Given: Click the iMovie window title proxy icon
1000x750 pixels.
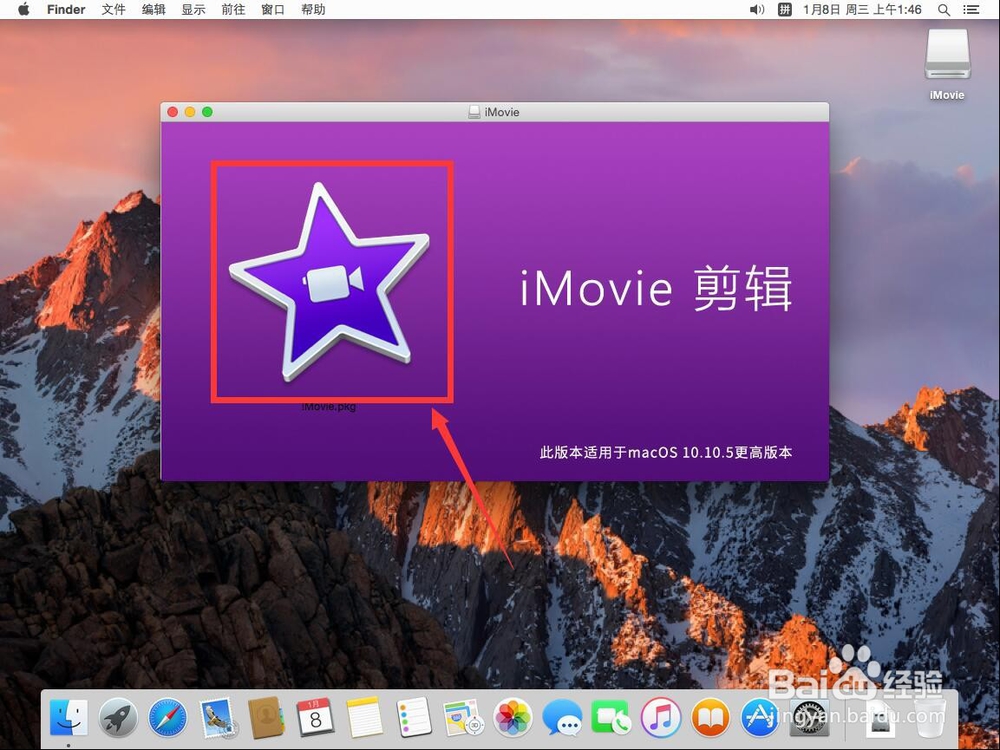Looking at the screenshot, I should click(474, 112).
